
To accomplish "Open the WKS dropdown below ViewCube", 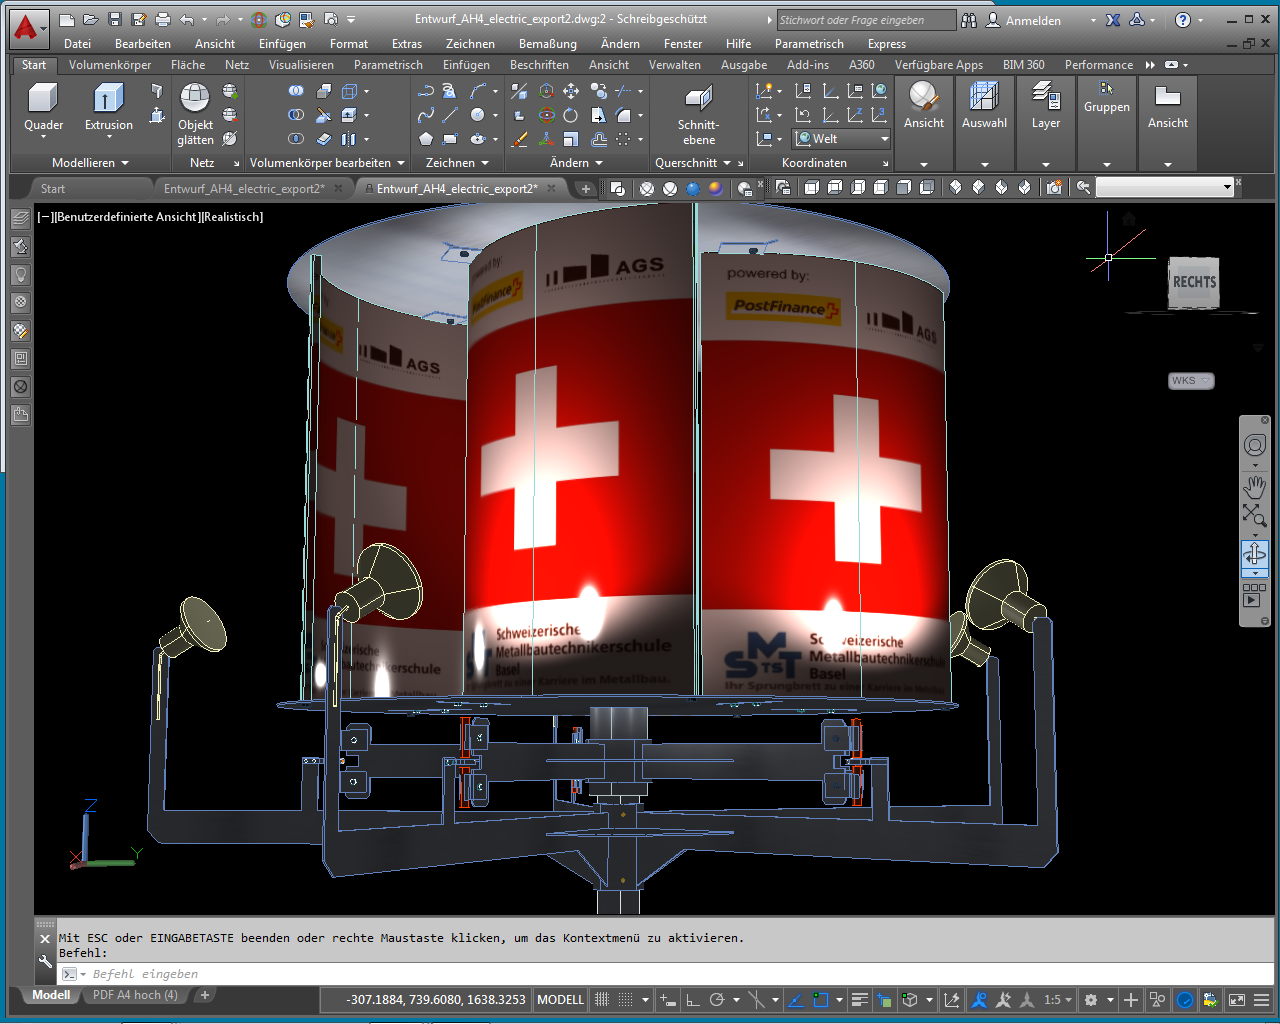I will (1191, 381).
